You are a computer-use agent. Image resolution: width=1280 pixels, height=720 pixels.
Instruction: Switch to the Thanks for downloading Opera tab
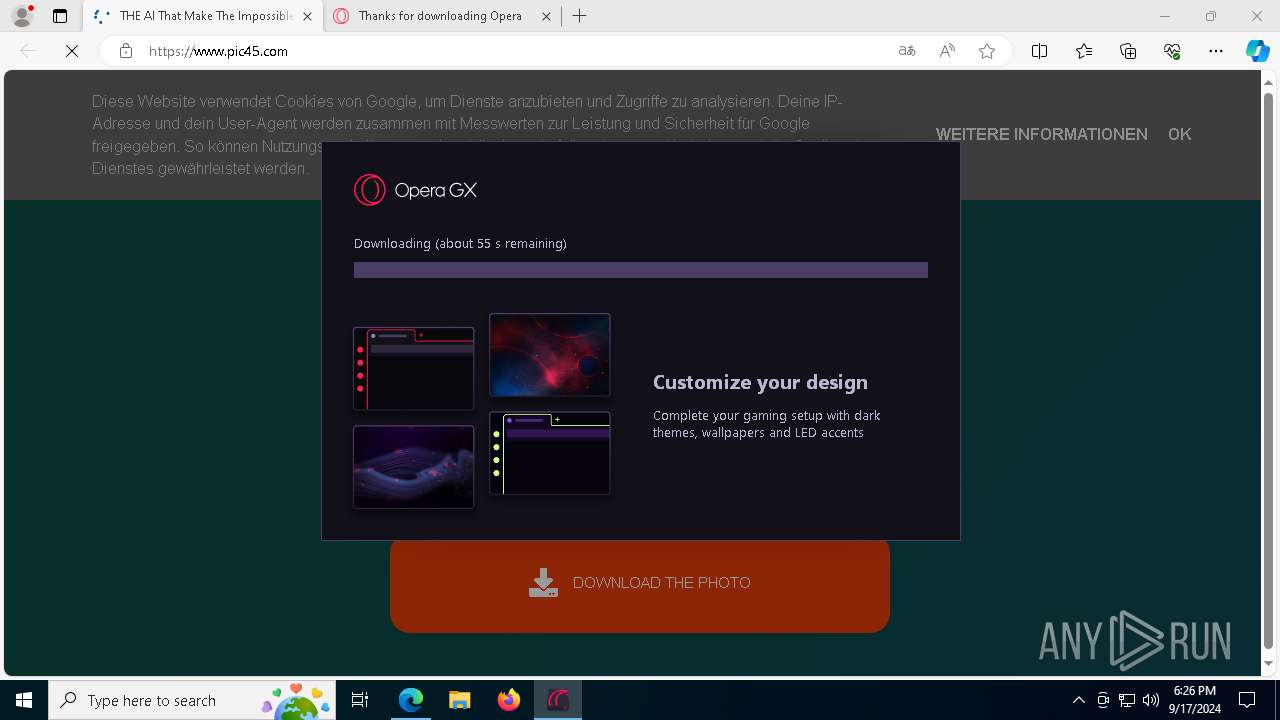point(440,16)
